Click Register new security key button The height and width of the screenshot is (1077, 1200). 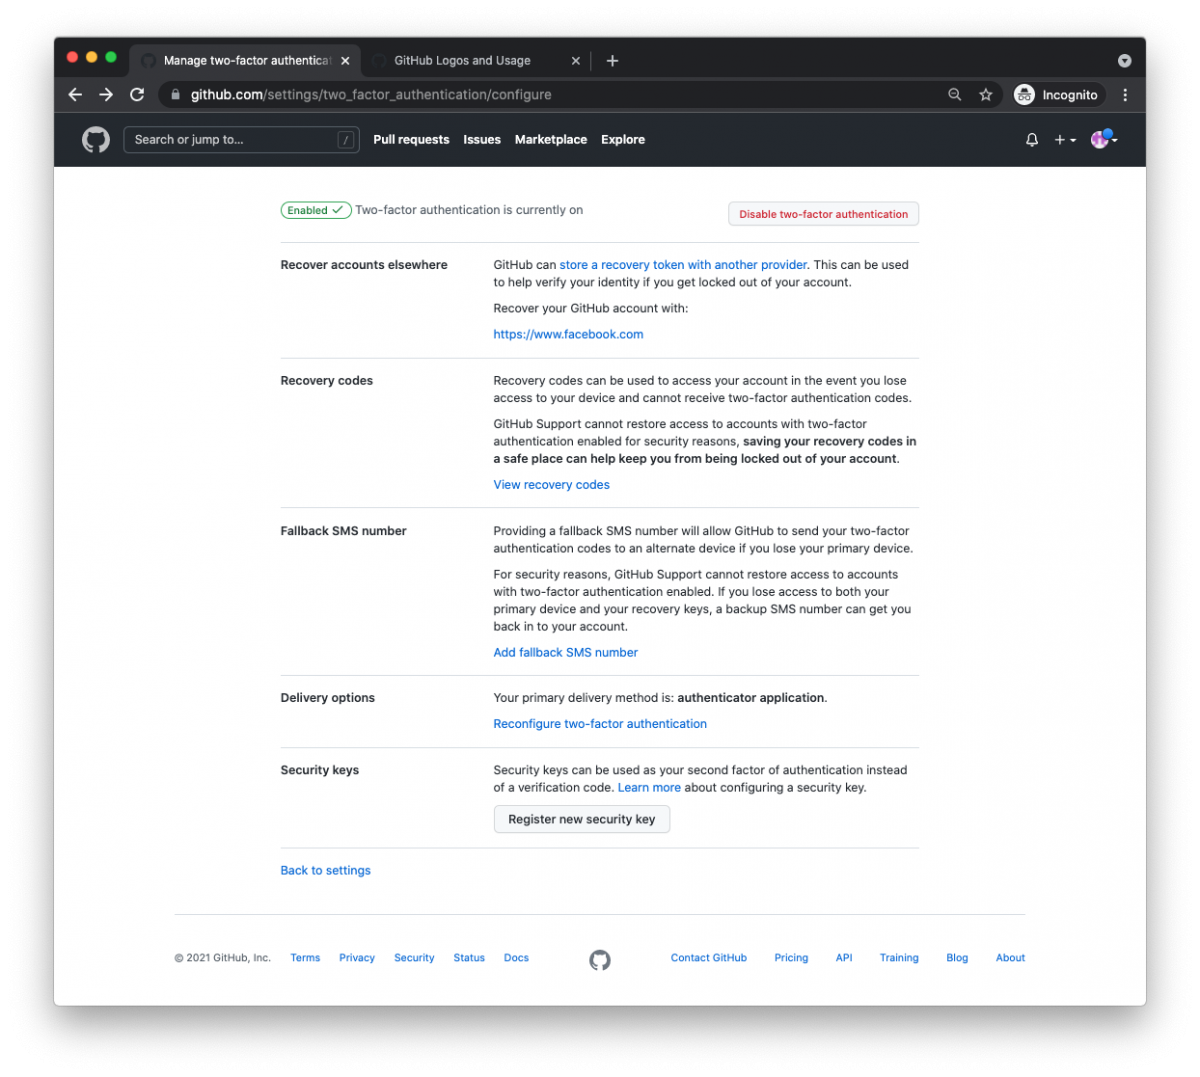pyautogui.click(x=582, y=819)
